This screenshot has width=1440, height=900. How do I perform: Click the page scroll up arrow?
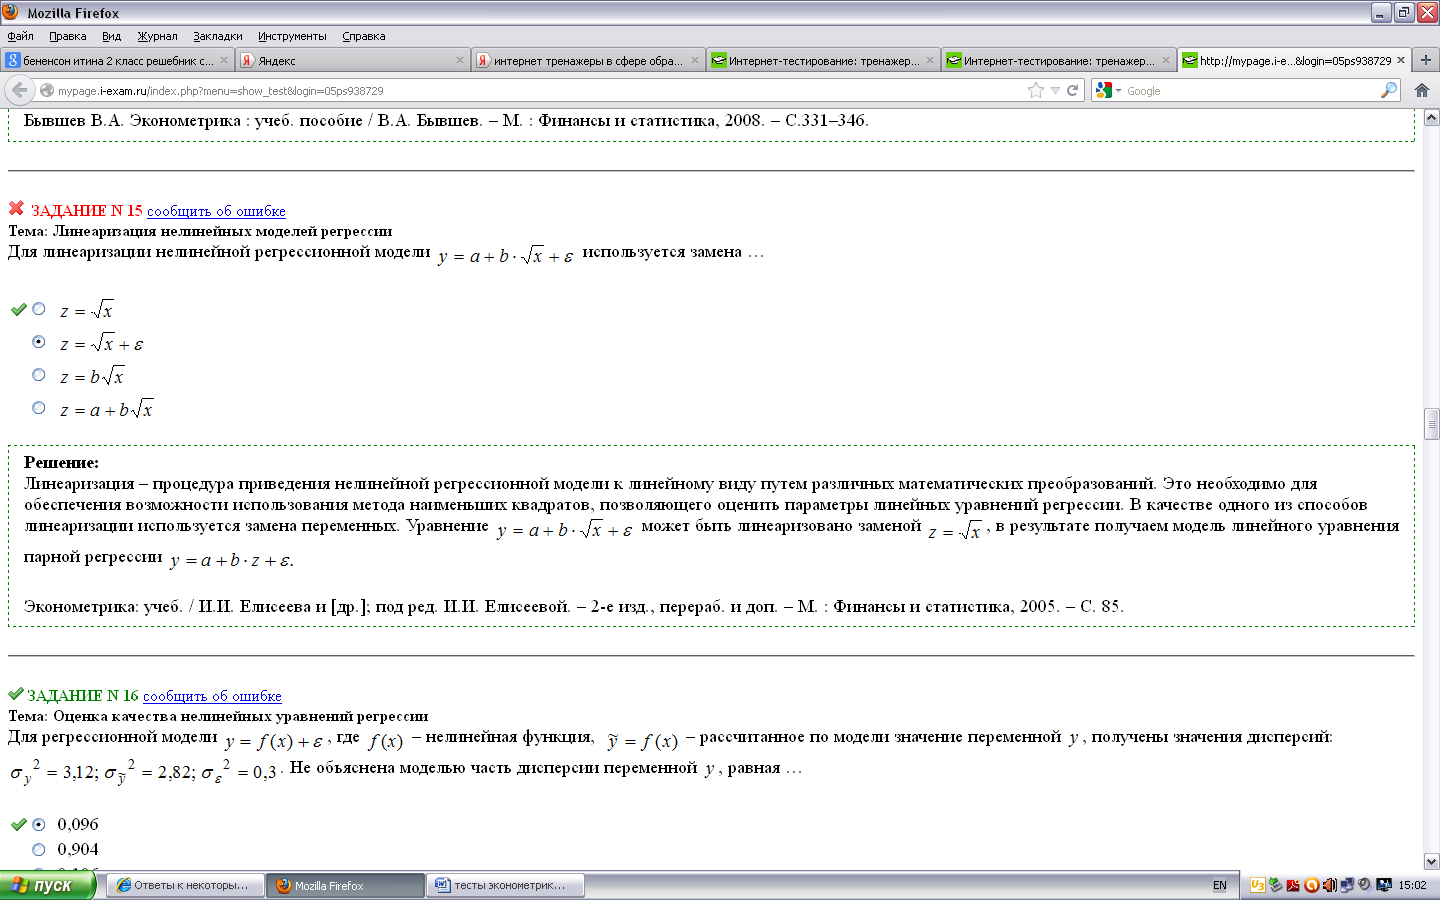pyautogui.click(x=1431, y=118)
